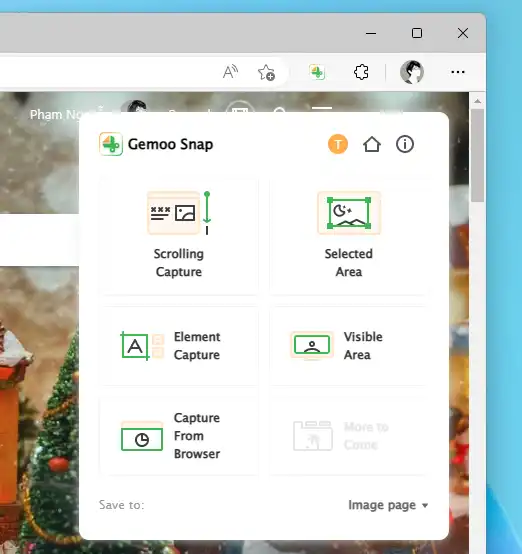Click the disabled More to Come tile
Viewport: 522px width, 554px height.
pos(349,436)
